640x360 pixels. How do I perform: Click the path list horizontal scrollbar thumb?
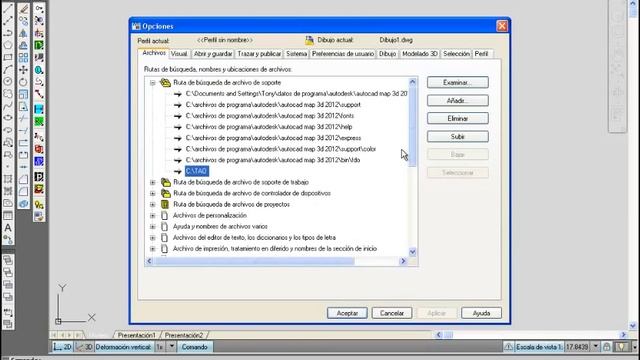(x=254, y=261)
